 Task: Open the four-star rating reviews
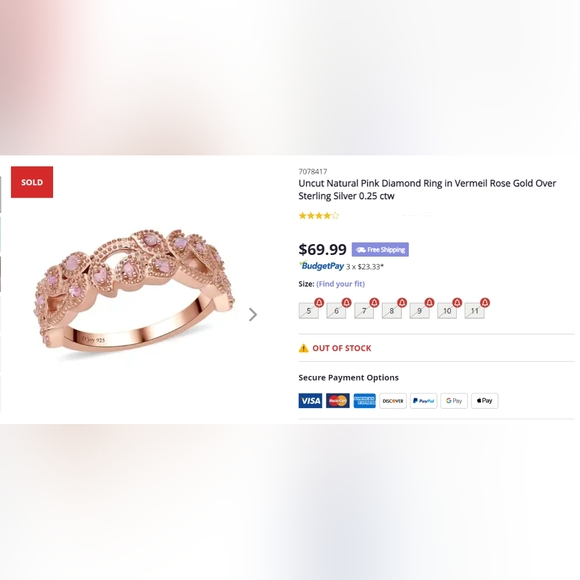319,216
